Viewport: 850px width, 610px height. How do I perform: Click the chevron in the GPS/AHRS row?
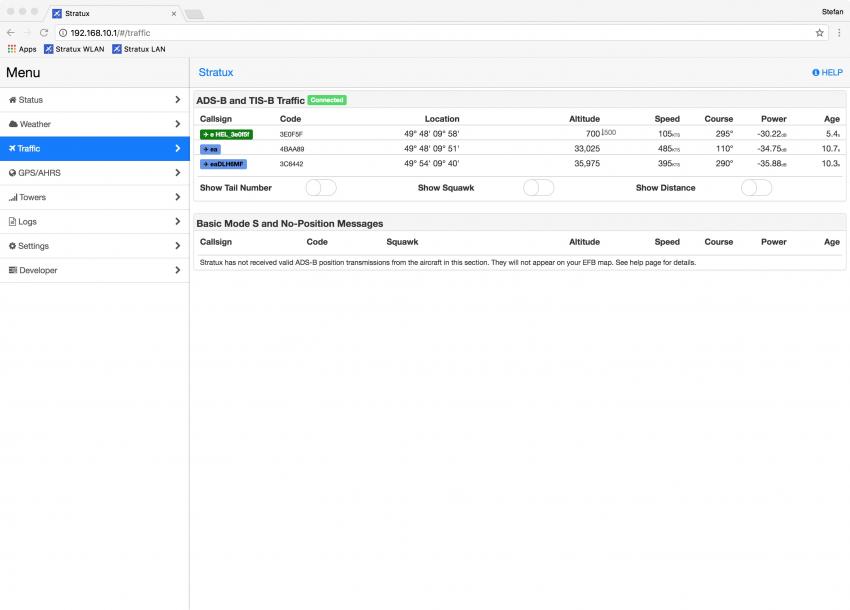pyautogui.click(x=178, y=172)
